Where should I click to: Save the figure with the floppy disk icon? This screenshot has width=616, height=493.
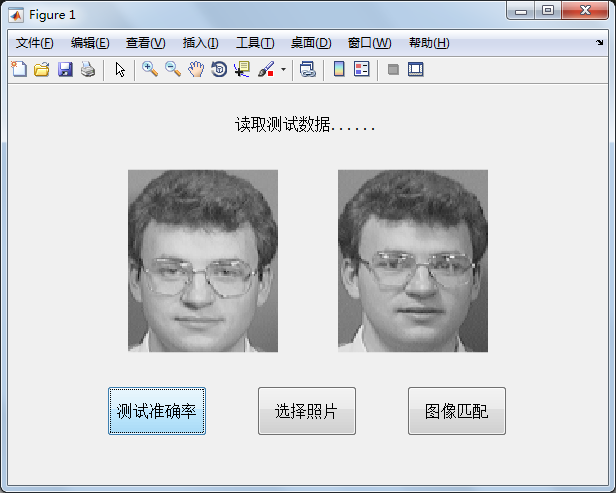[x=65, y=70]
